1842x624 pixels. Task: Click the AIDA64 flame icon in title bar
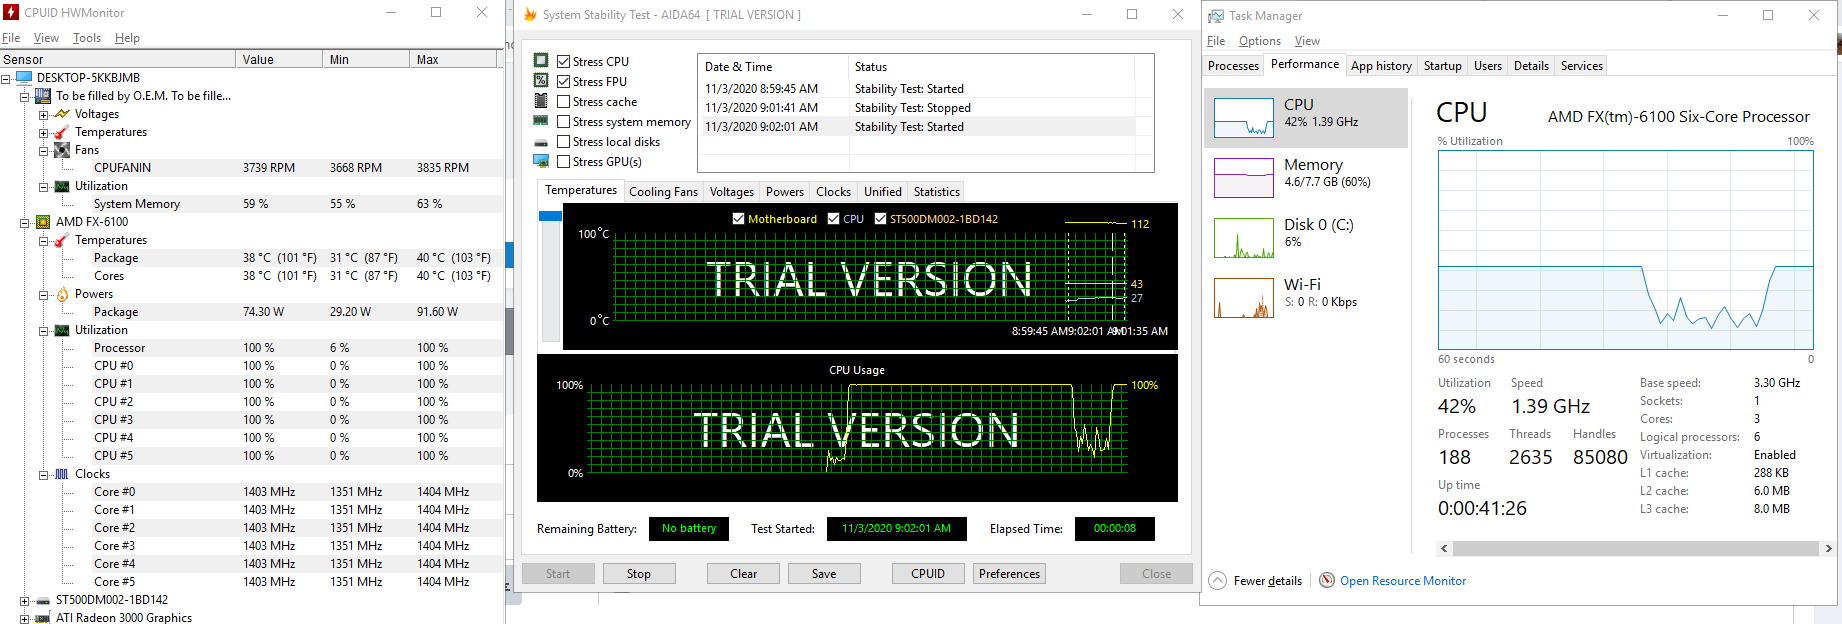point(530,14)
